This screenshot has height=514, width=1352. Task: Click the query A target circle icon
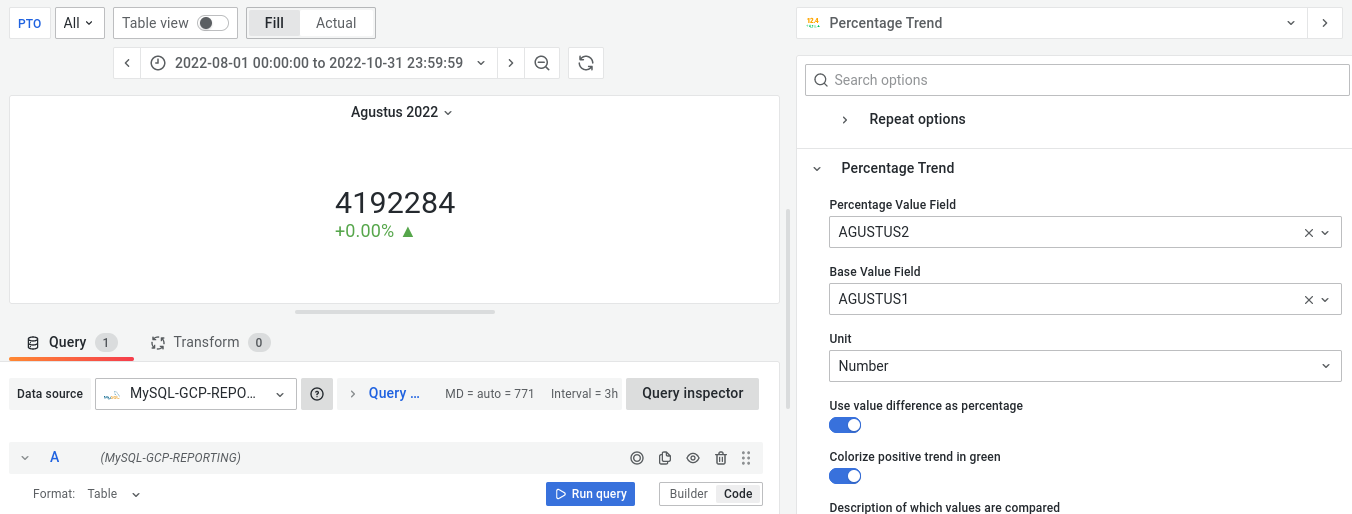click(637, 458)
